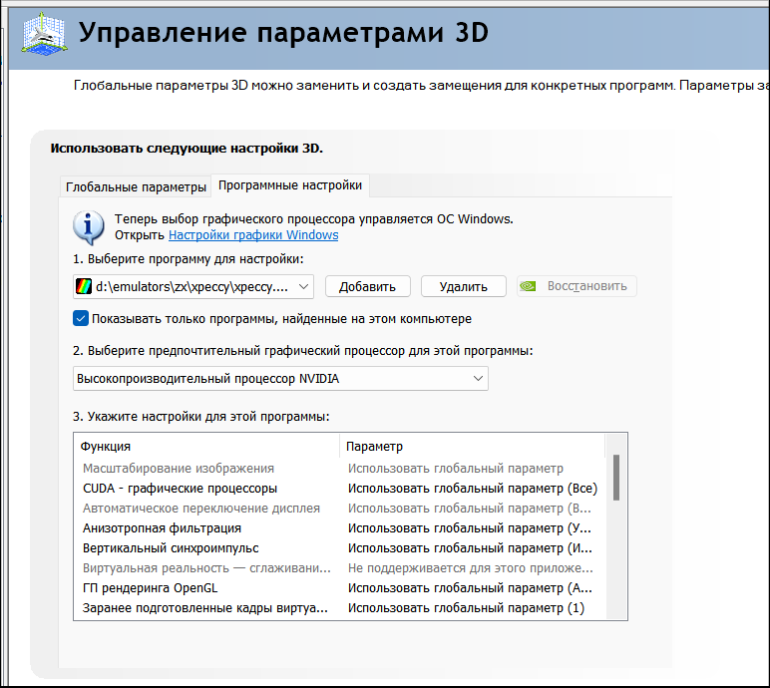770x688 pixels.
Task: Click 'Использовать следующие настройки 3D.' heading
Action: click(187, 148)
